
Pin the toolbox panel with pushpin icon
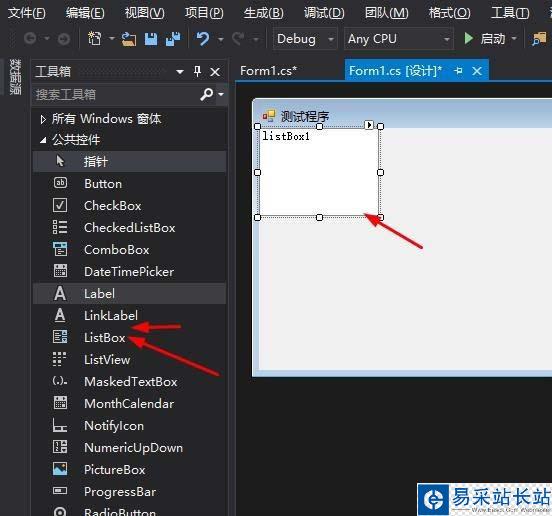point(197,71)
